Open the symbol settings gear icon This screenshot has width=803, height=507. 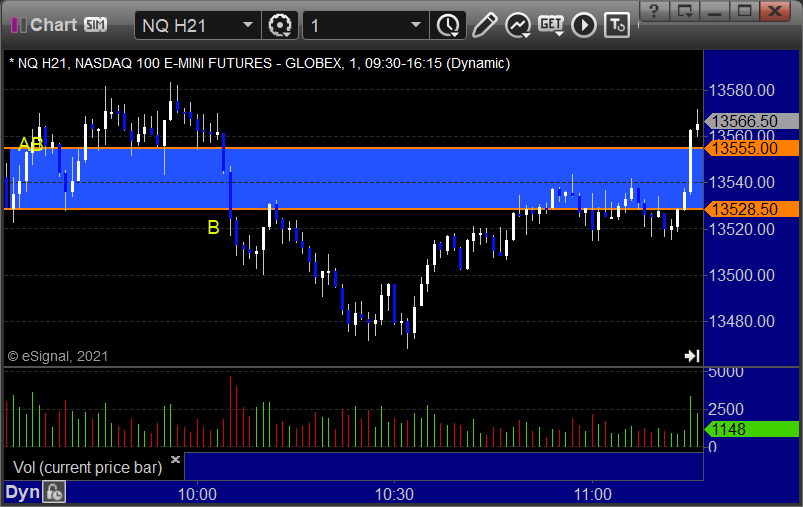(280, 25)
